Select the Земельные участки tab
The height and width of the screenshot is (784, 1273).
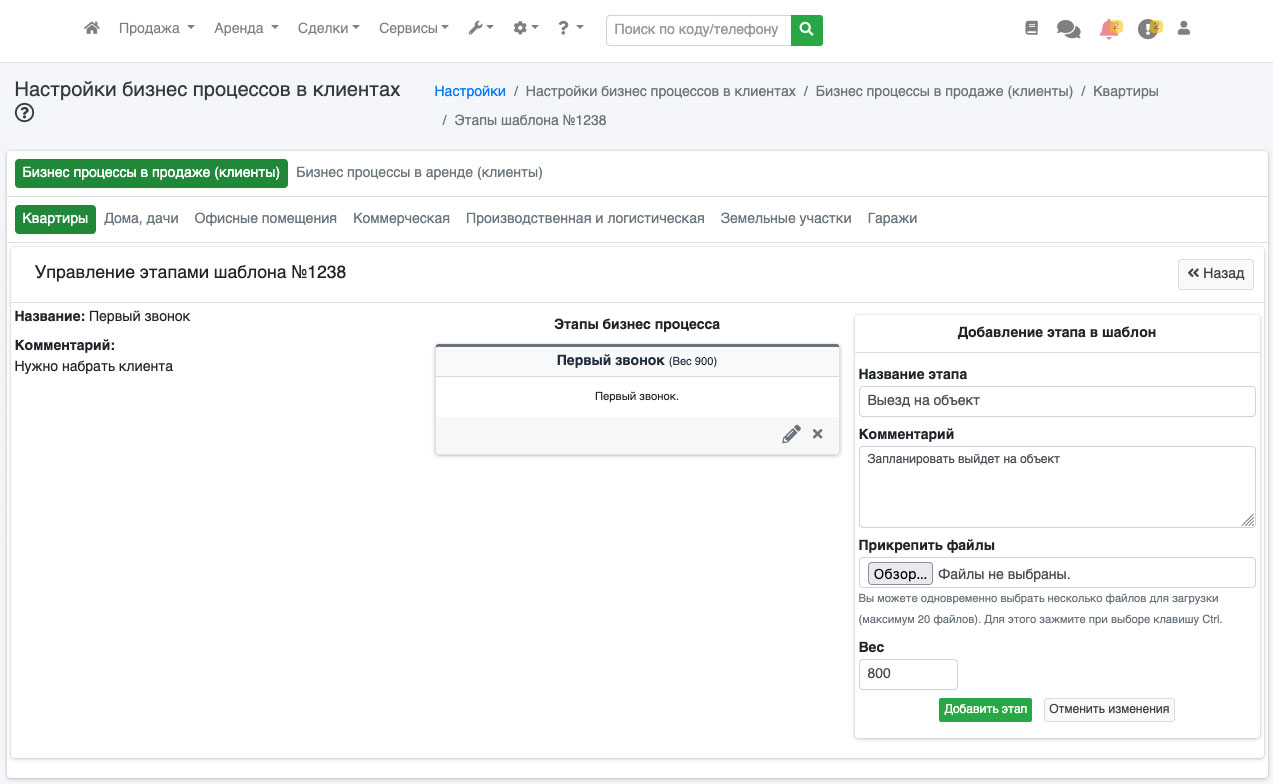786,218
